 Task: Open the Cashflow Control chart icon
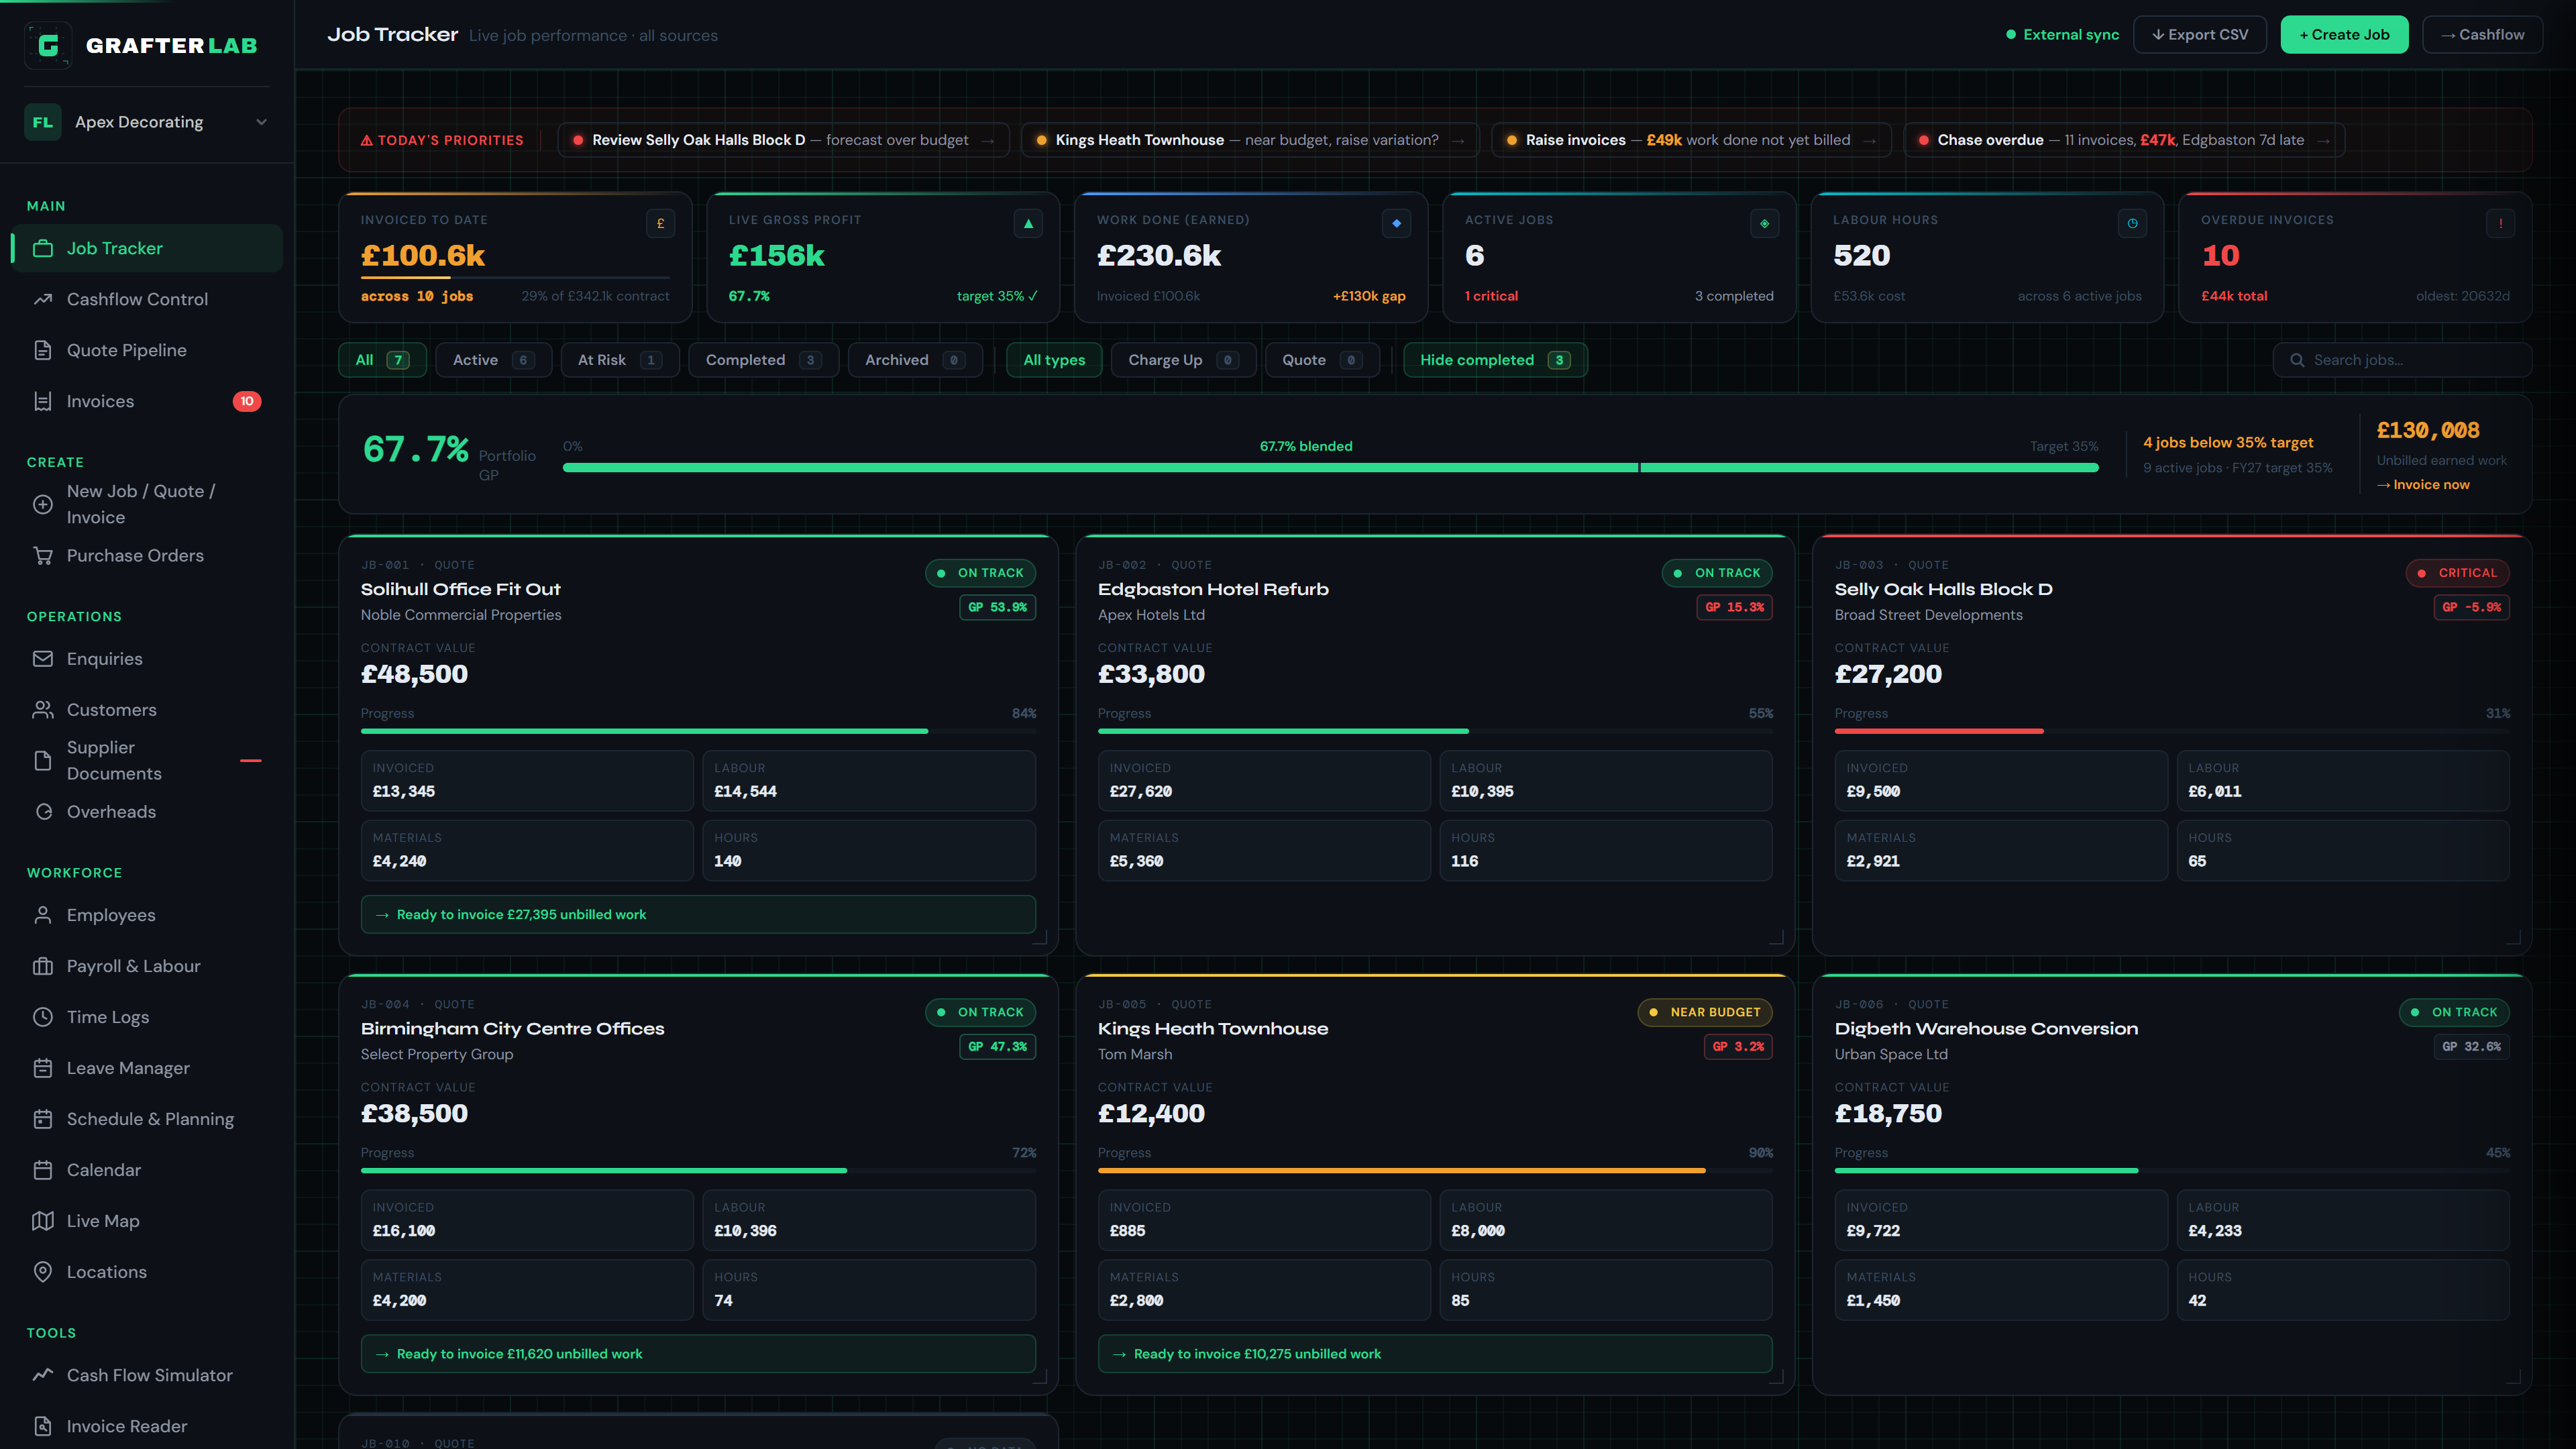pyautogui.click(x=42, y=299)
